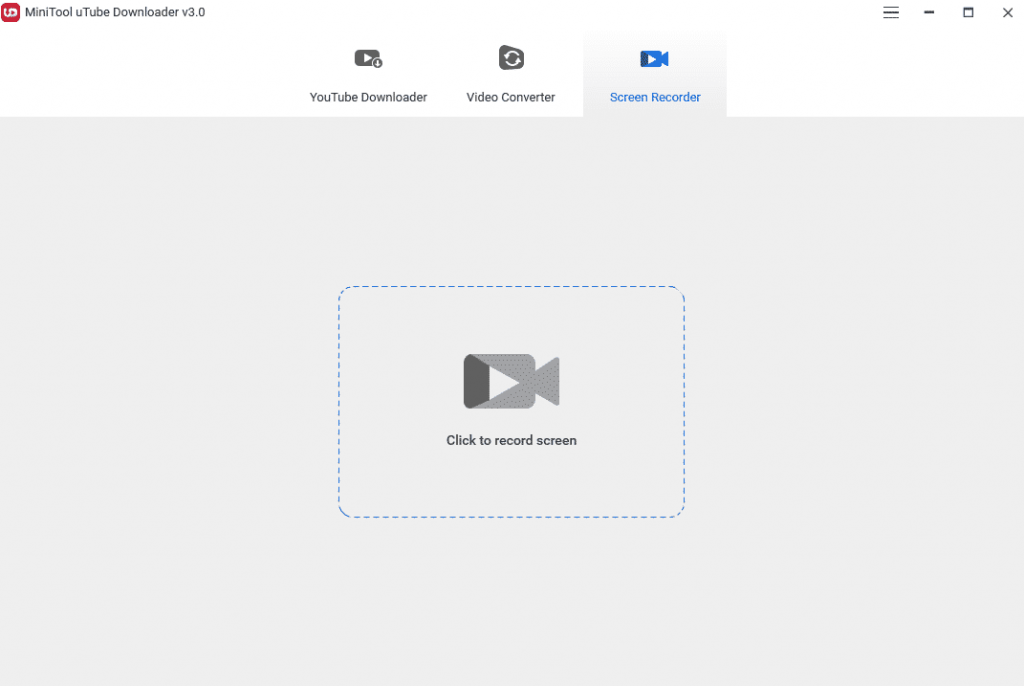Click the gray video camera icon to record
1024x686 pixels.
[511, 381]
